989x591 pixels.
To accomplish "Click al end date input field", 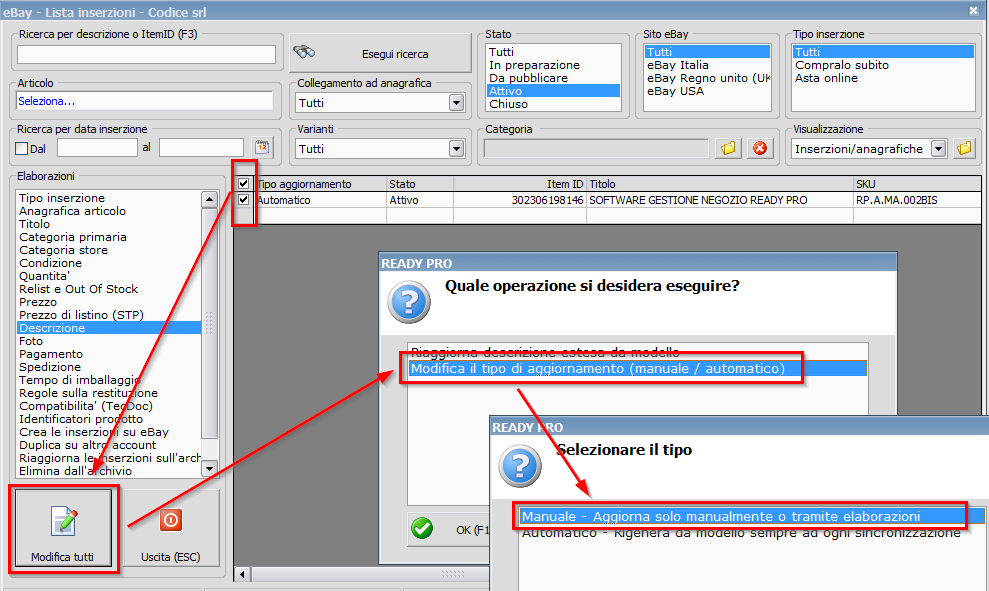I will [201, 148].
